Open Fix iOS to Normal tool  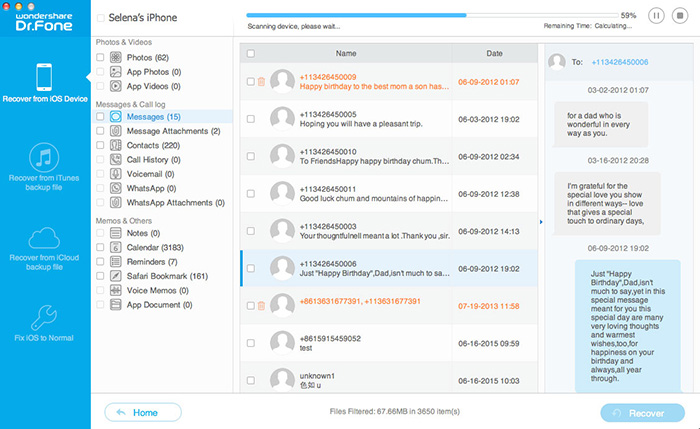[44, 324]
